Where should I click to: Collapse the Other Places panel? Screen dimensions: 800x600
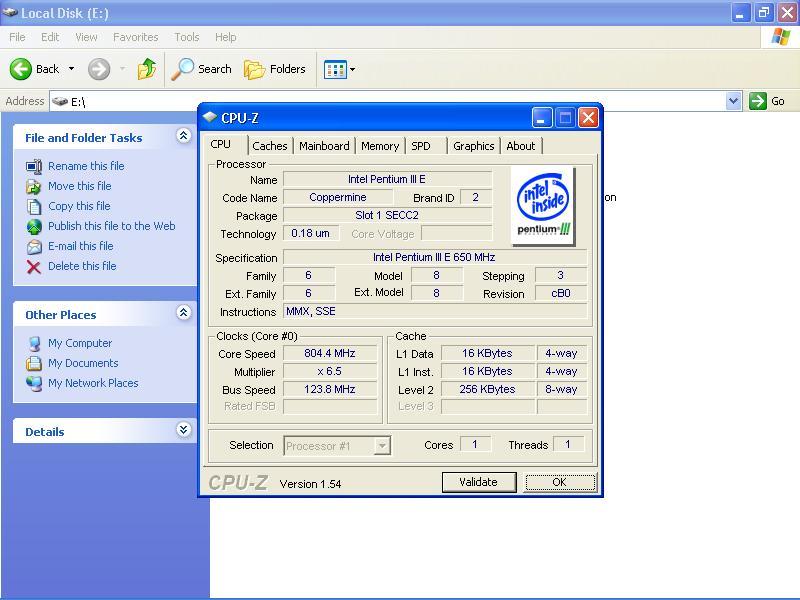pos(184,312)
